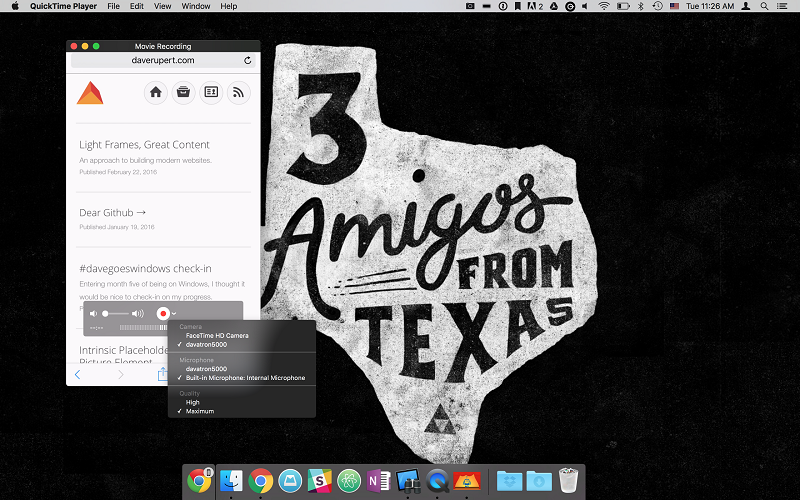Click the home icon on daverupert.com
The image size is (800, 500).
coord(155,93)
